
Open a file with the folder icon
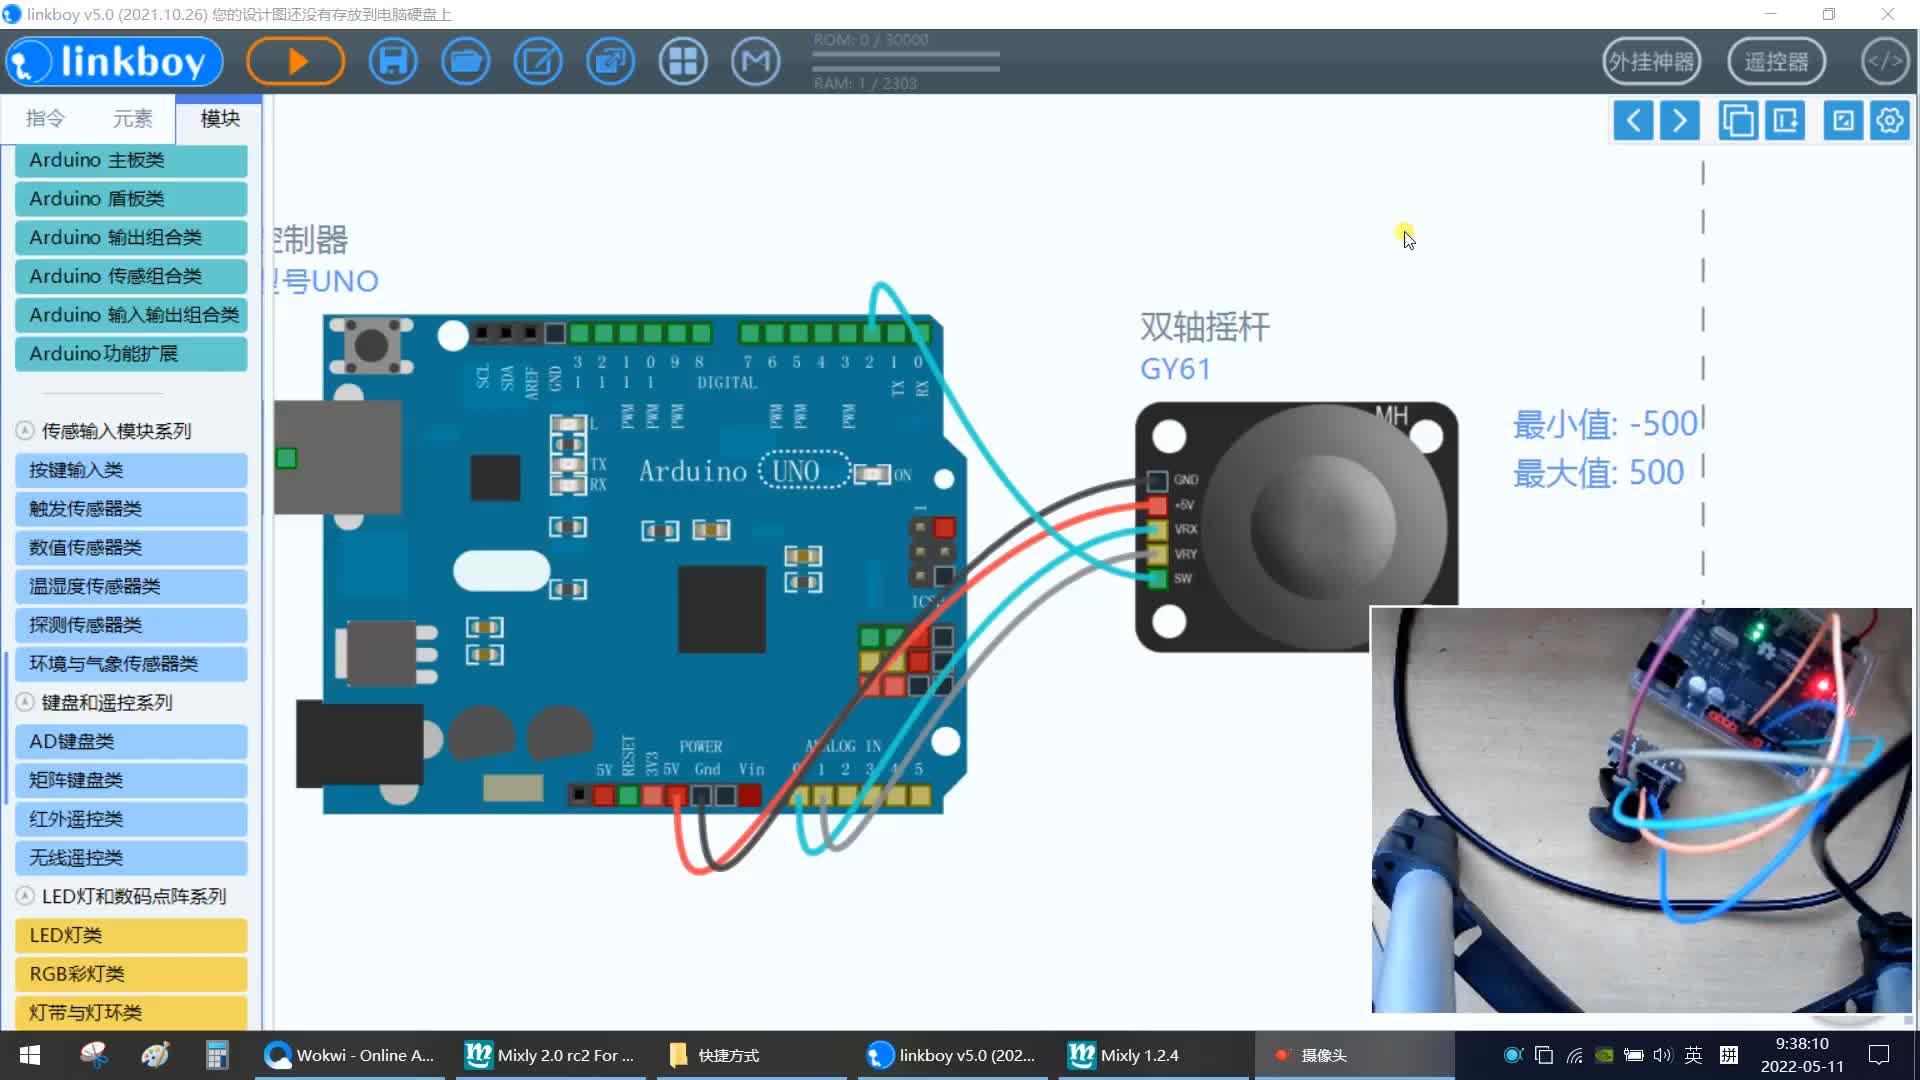tap(465, 61)
